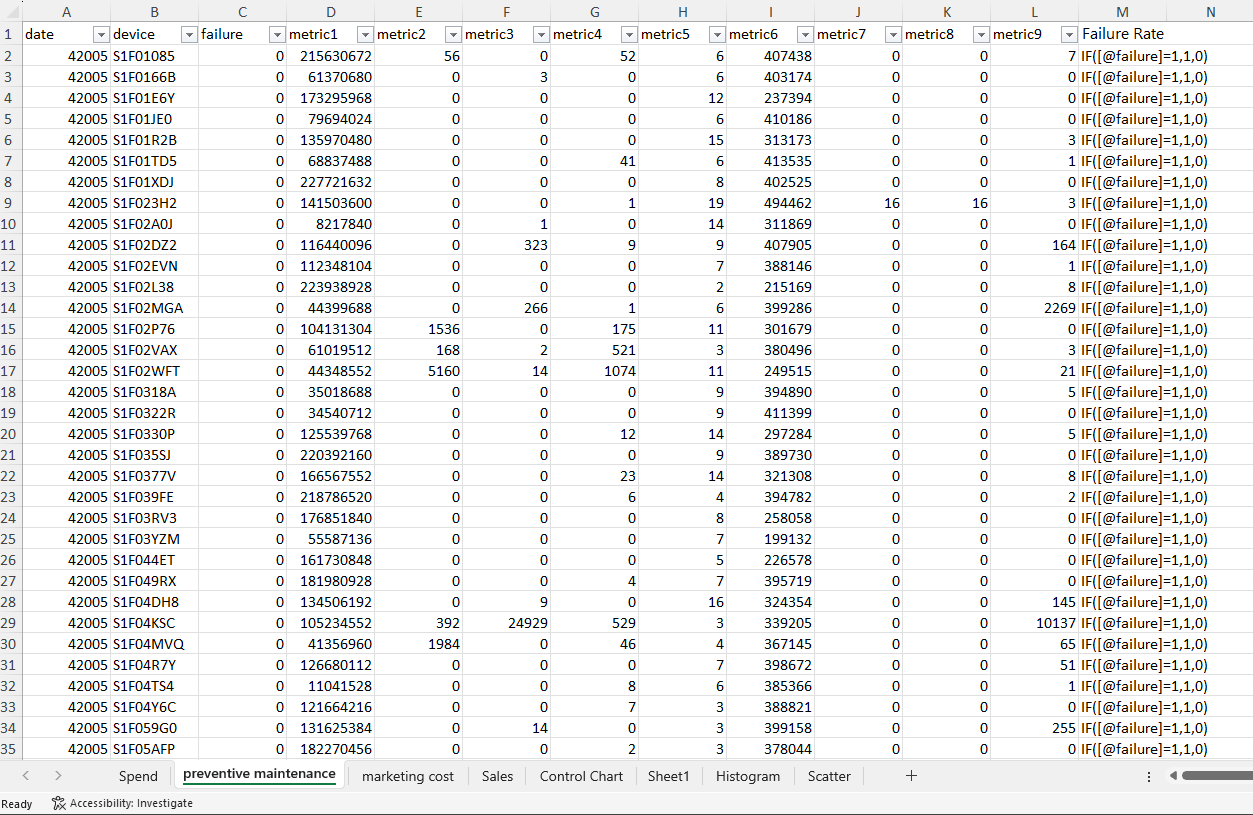Screen dimensions: 1253x815
Task: Open the Histogram sheet
Action: 747,775
